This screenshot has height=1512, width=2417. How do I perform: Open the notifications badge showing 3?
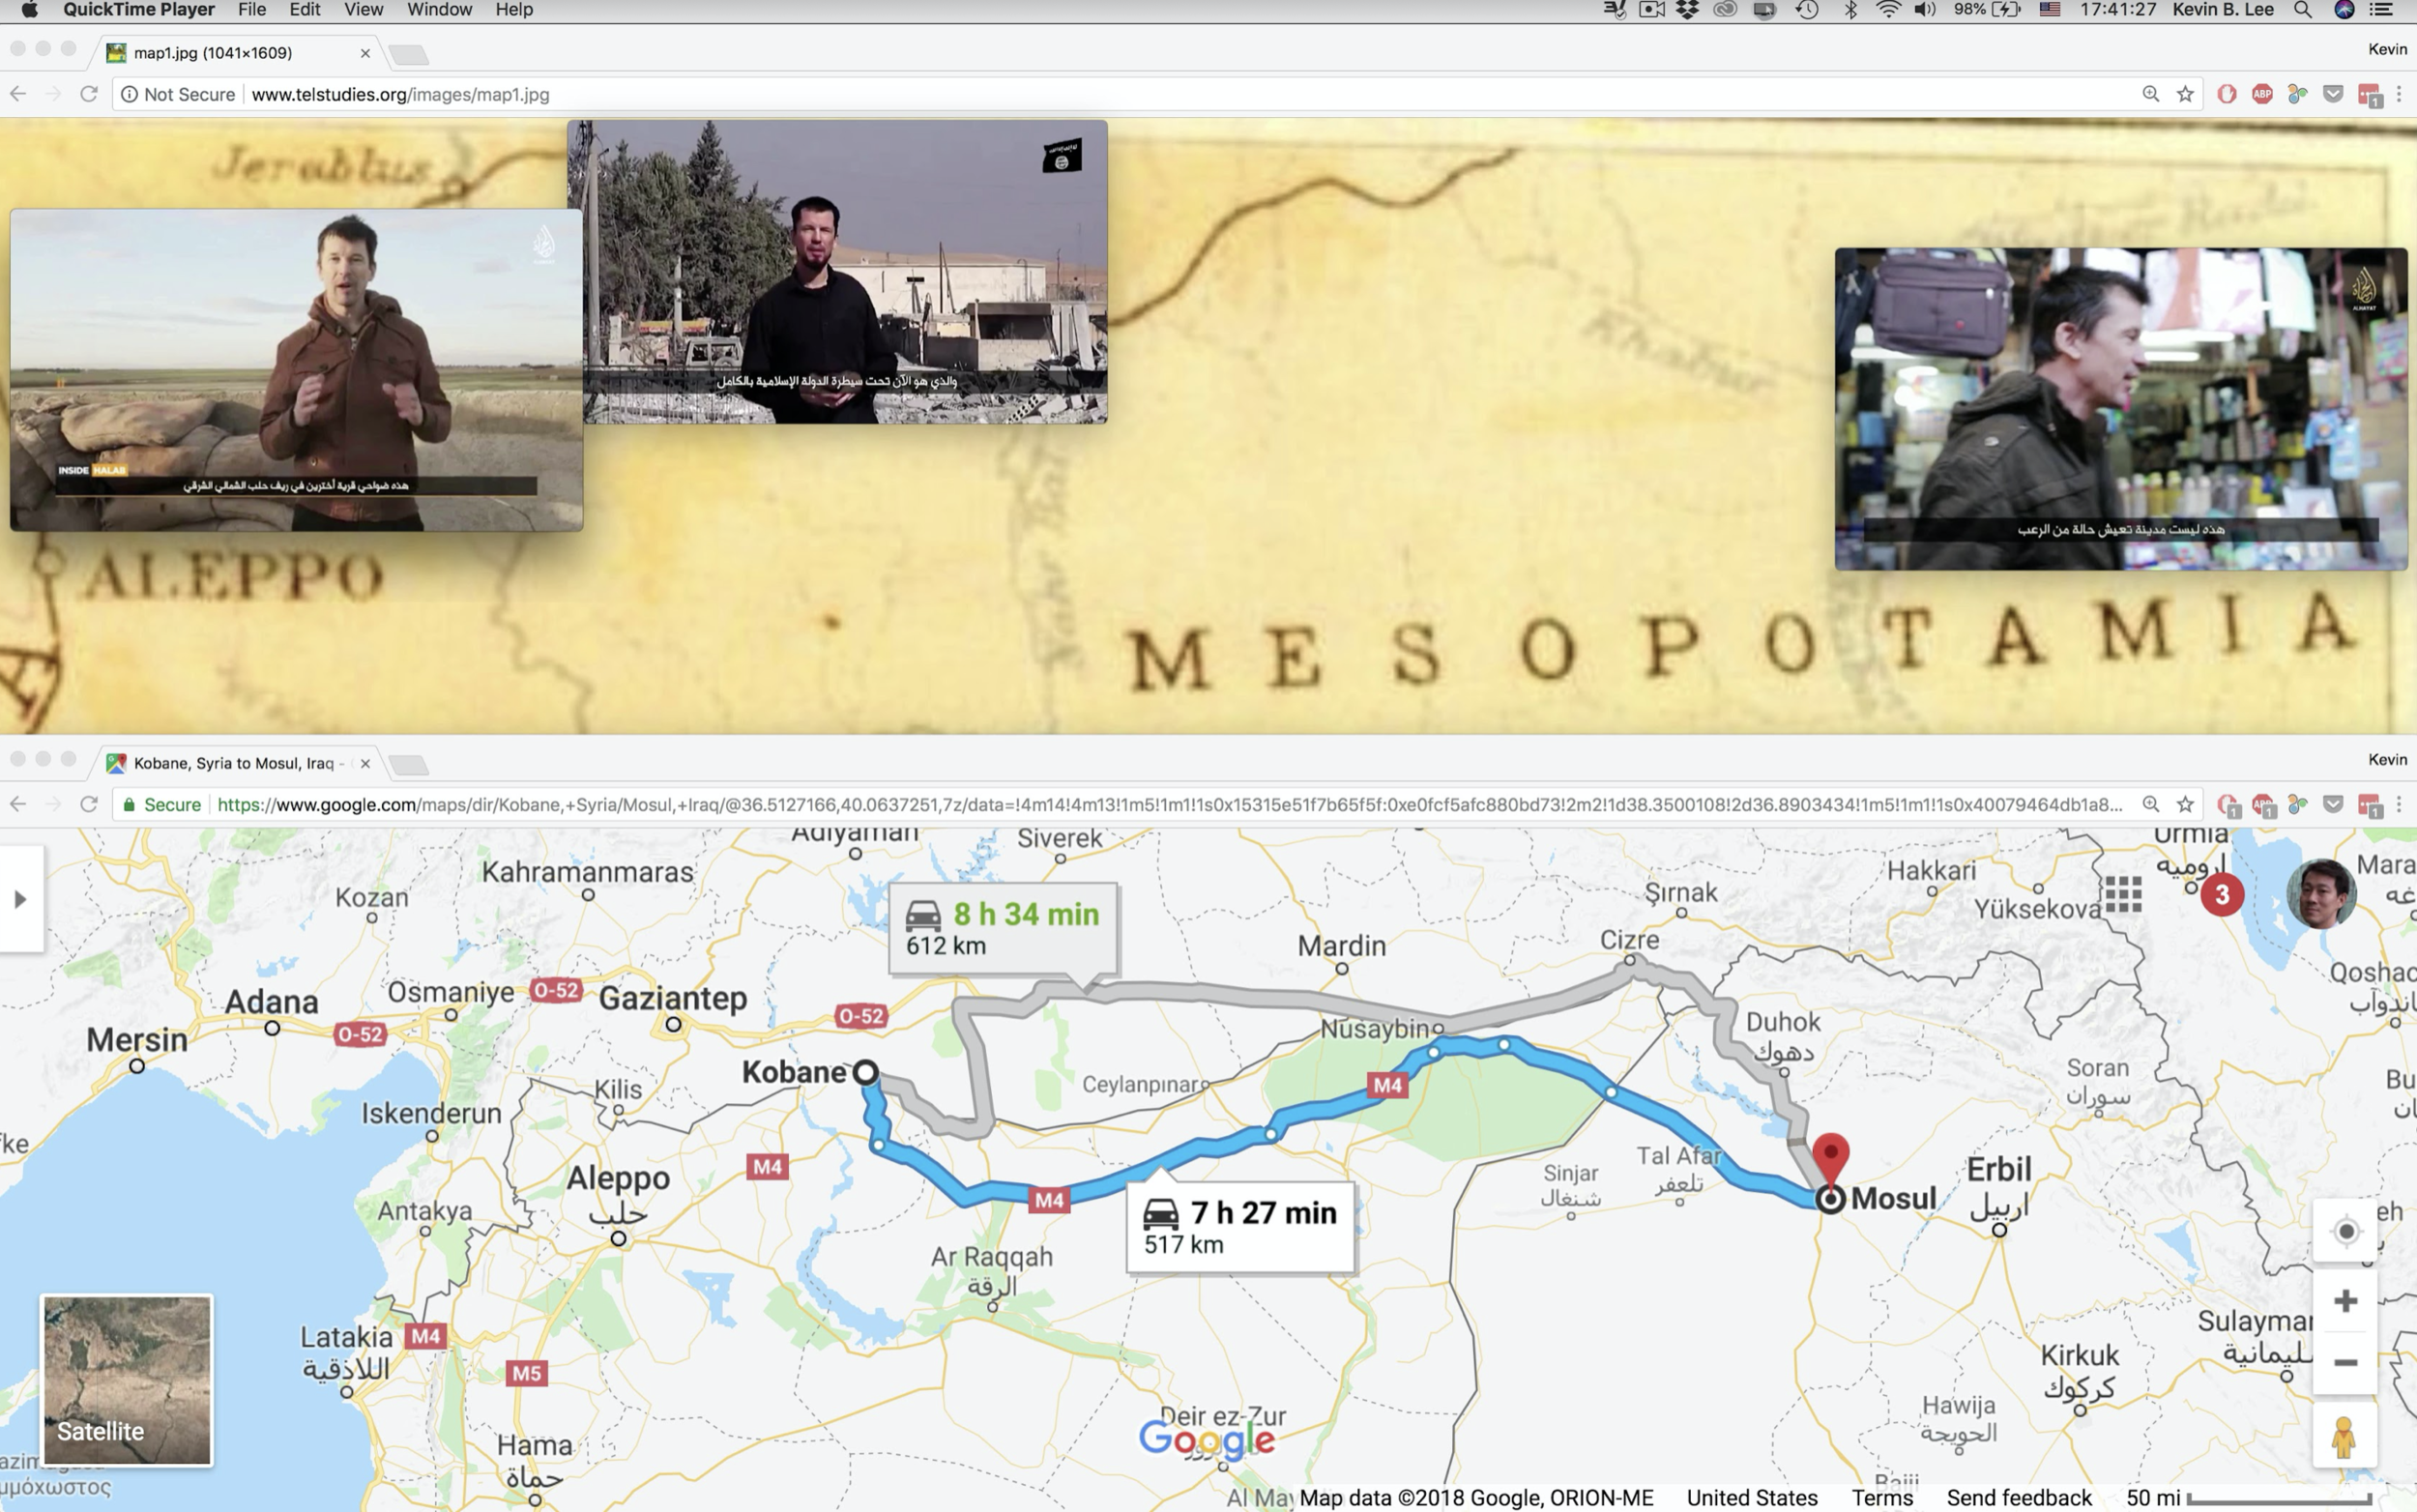coord(2222,894)
